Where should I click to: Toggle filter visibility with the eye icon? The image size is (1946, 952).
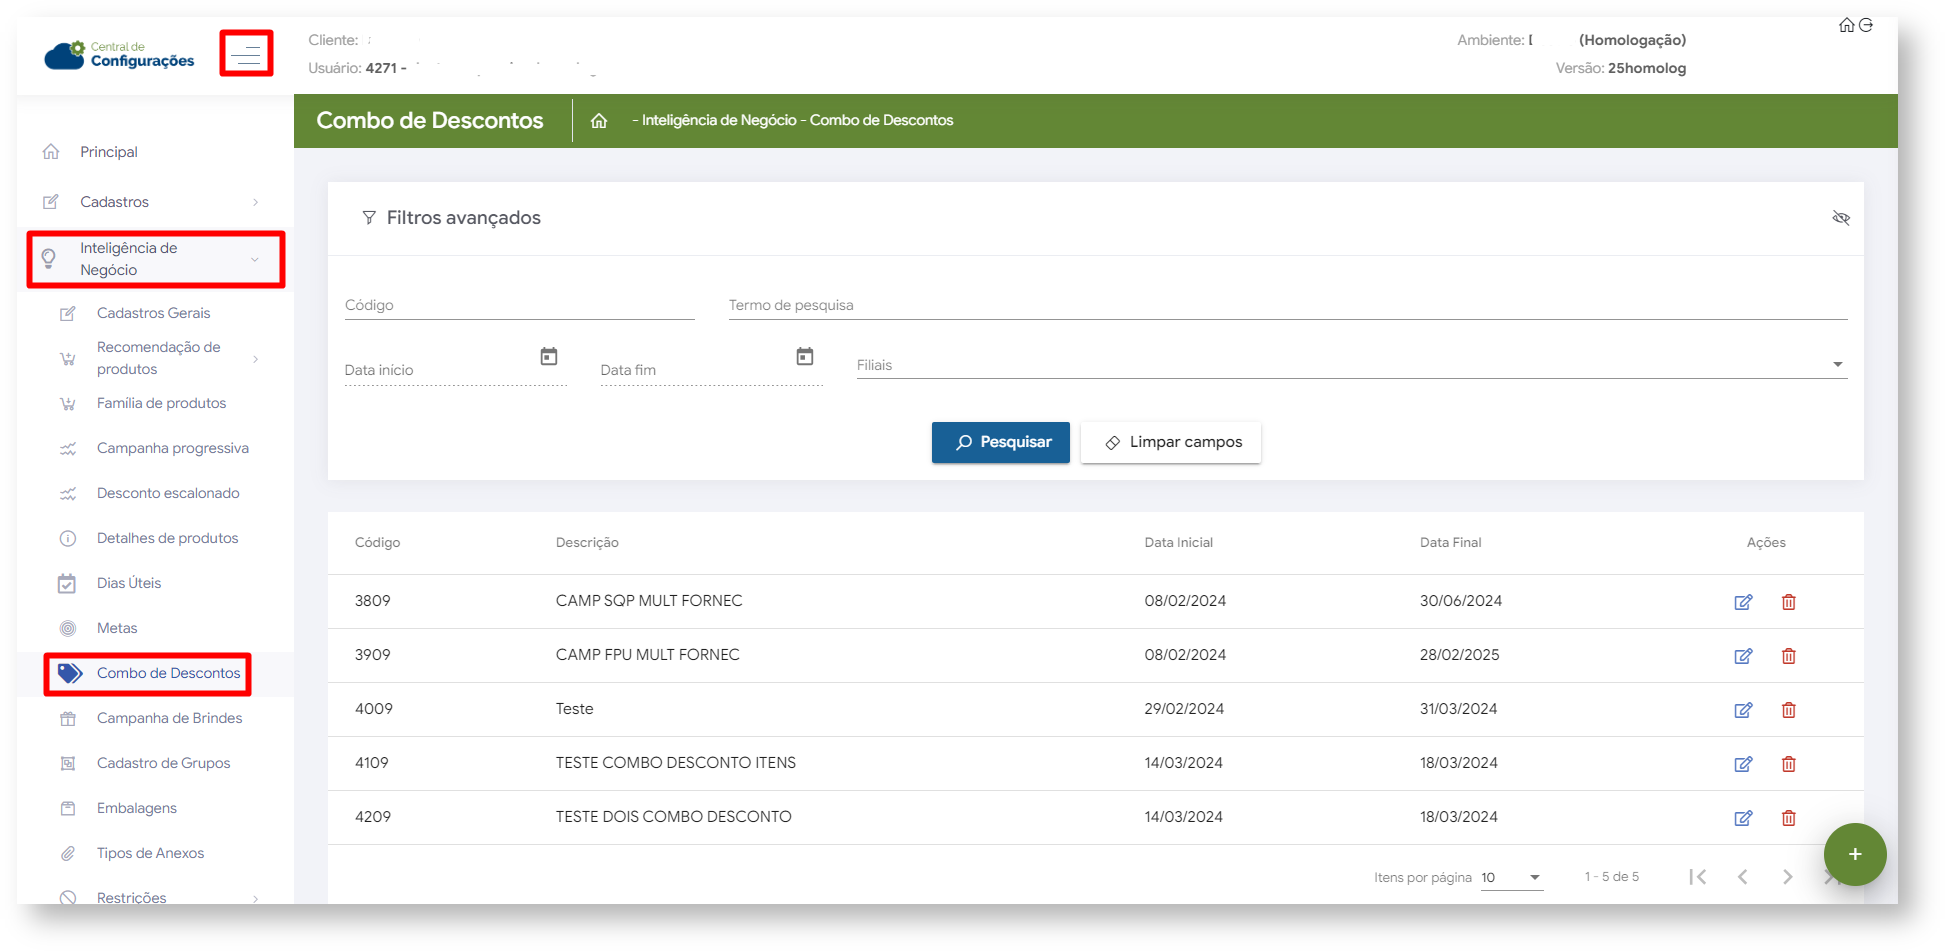point(1840,218)
